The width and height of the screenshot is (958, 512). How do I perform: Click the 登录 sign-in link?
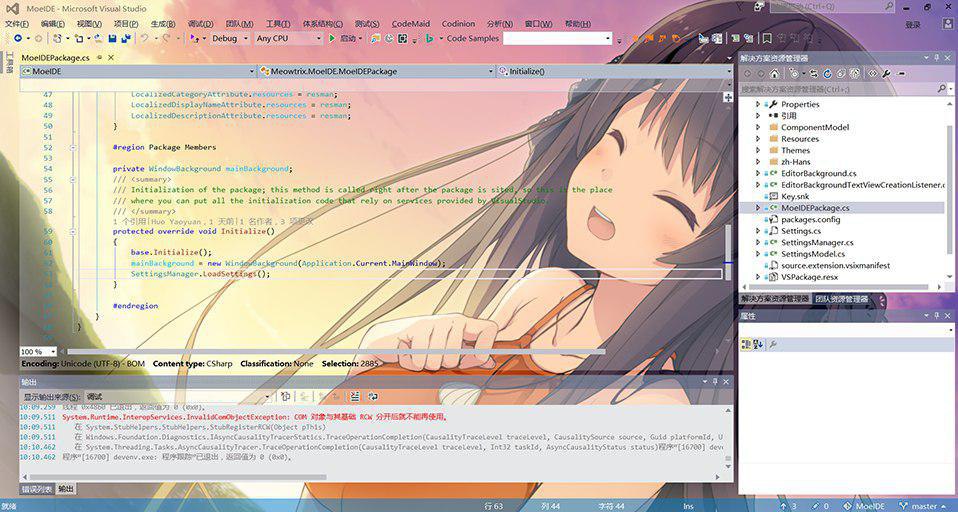[x=913, y=24]
